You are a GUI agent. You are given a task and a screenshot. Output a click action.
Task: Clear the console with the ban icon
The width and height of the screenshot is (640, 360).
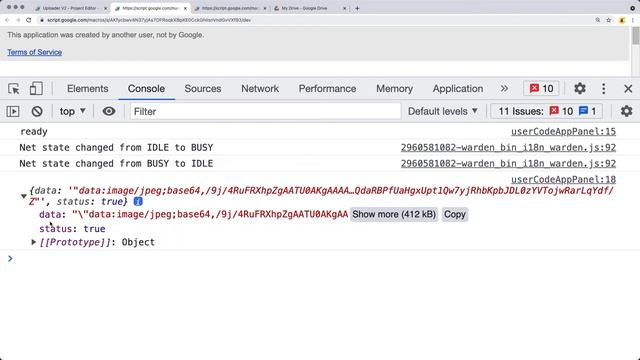point(37,111)
